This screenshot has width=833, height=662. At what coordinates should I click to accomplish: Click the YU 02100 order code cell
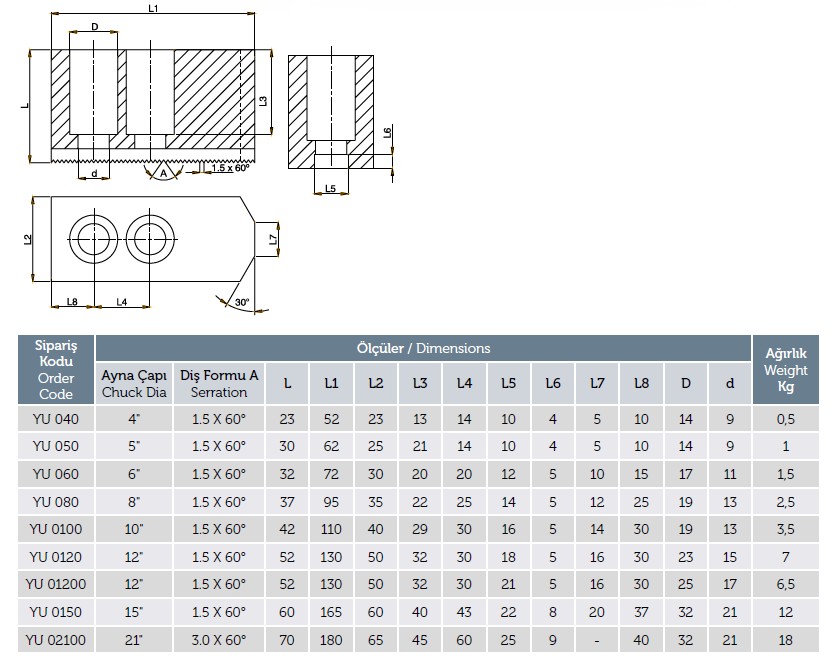[x=56, y=639]
